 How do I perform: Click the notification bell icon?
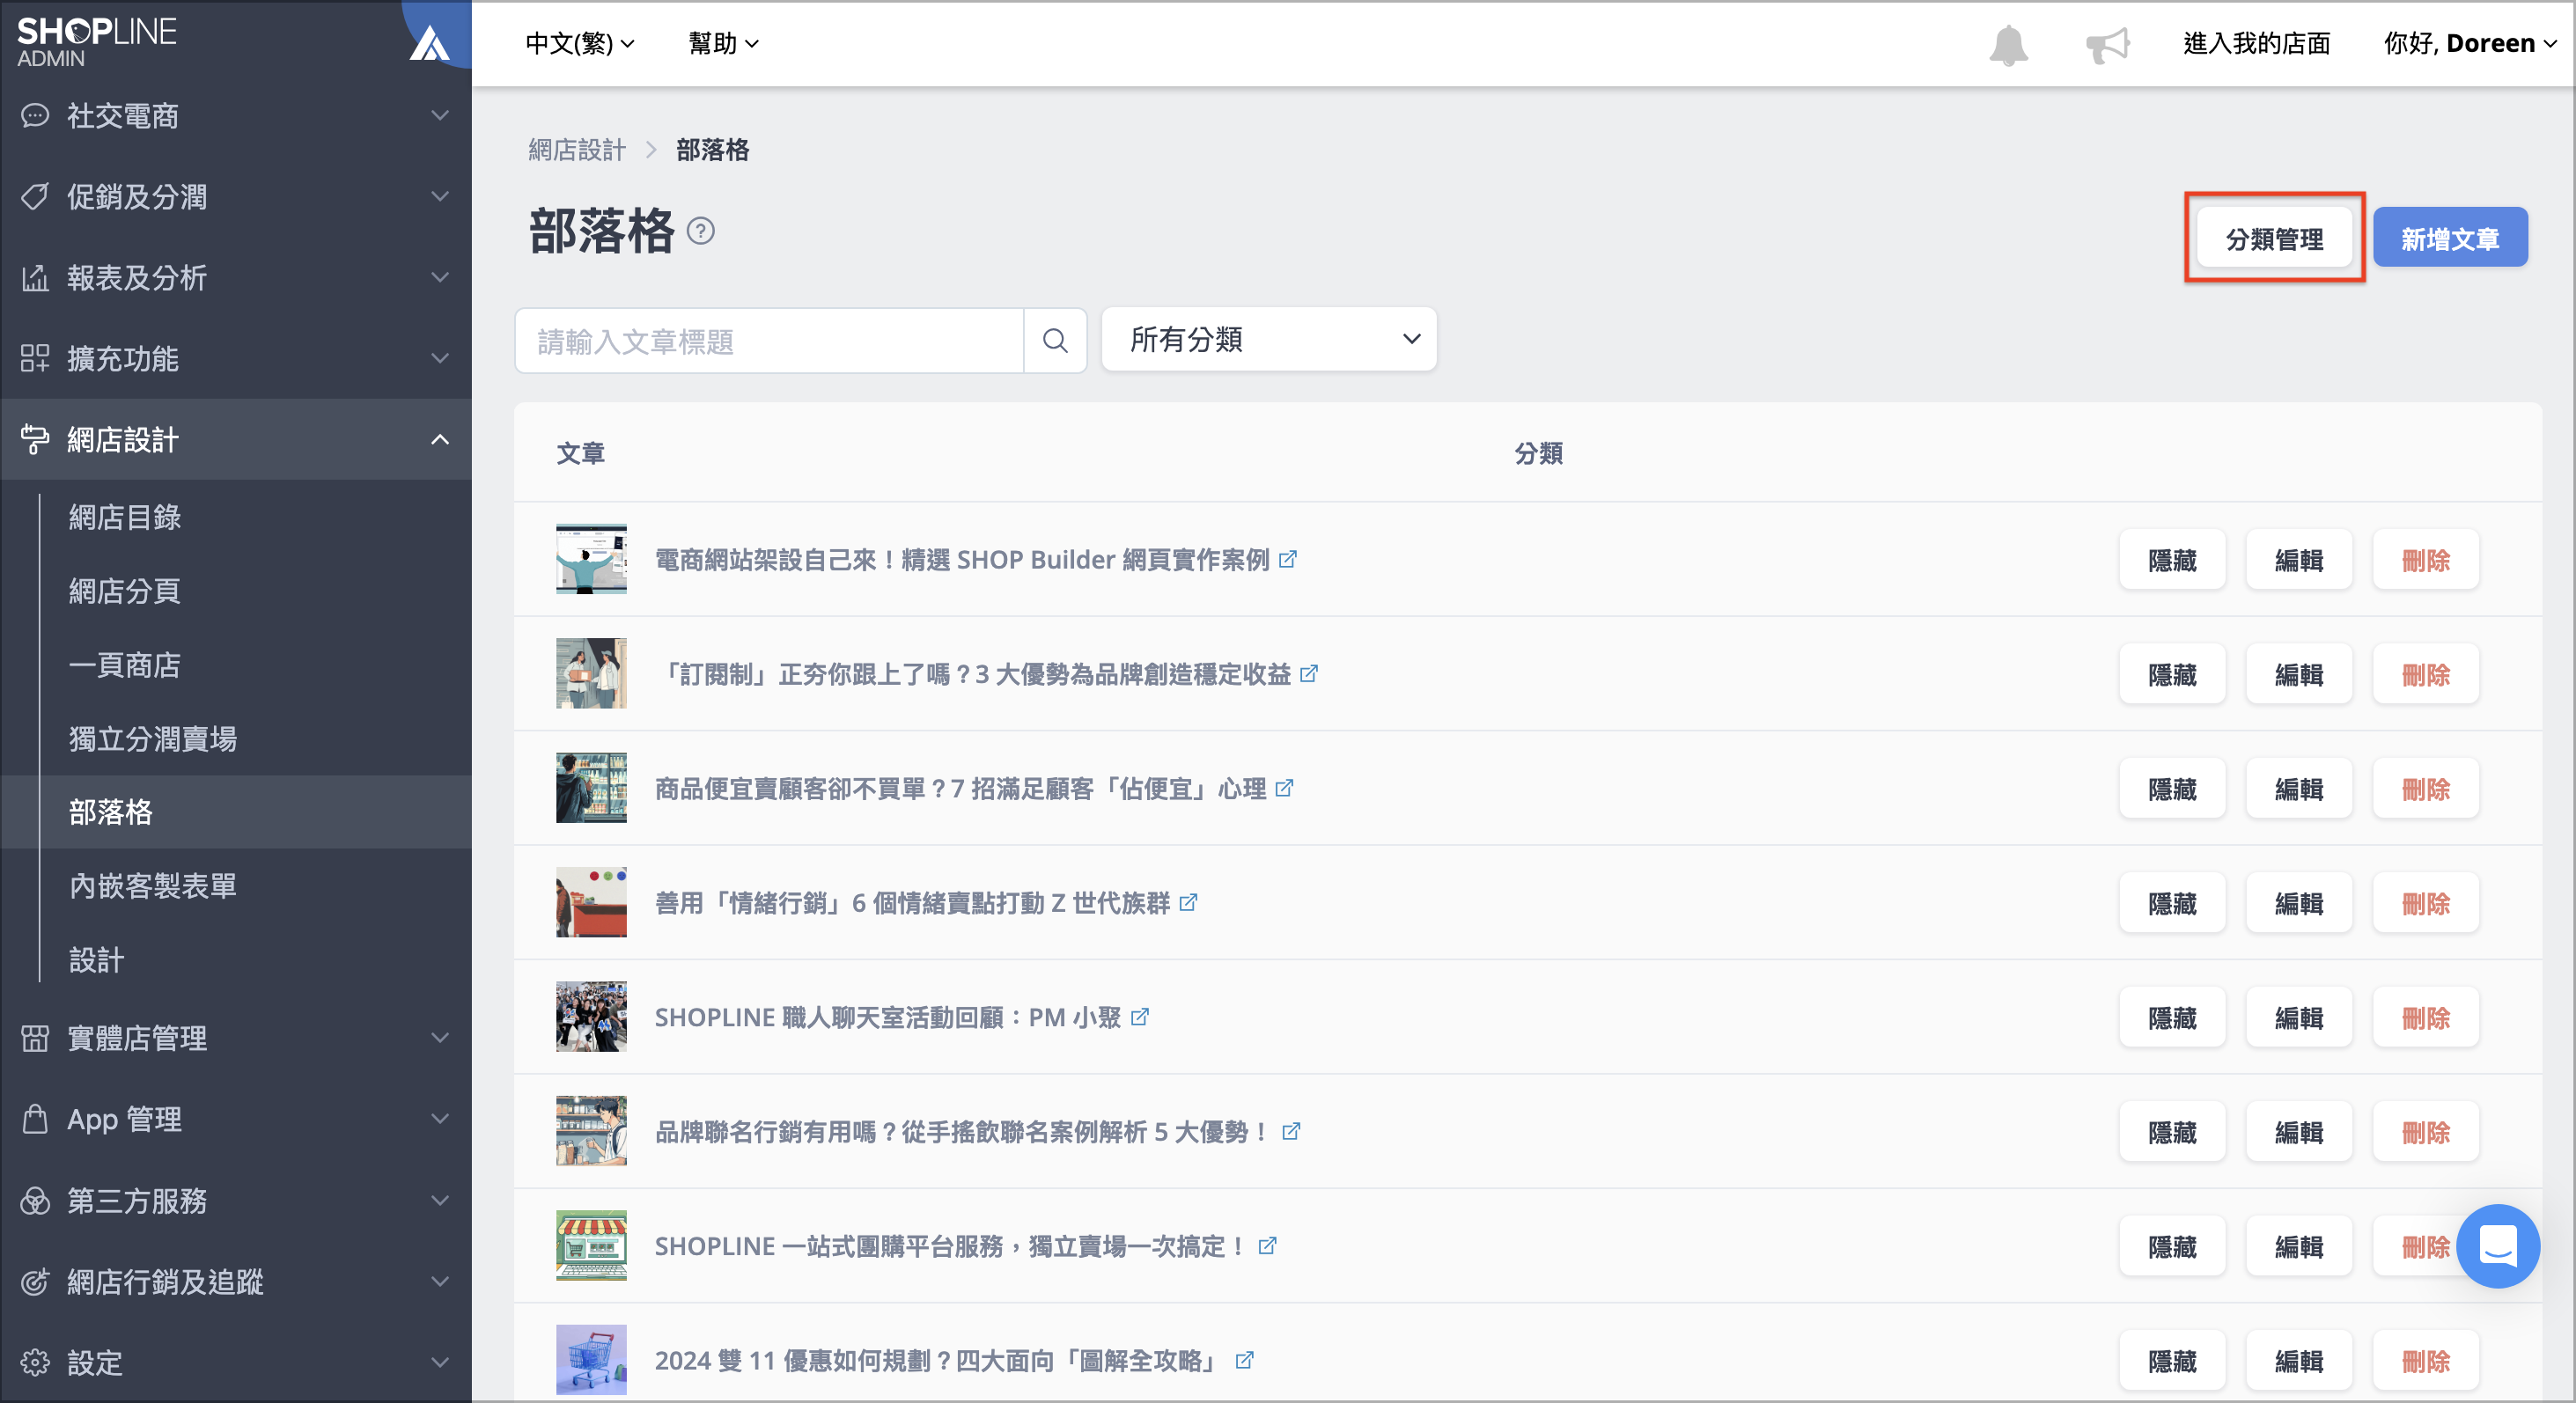point(2008,45)
